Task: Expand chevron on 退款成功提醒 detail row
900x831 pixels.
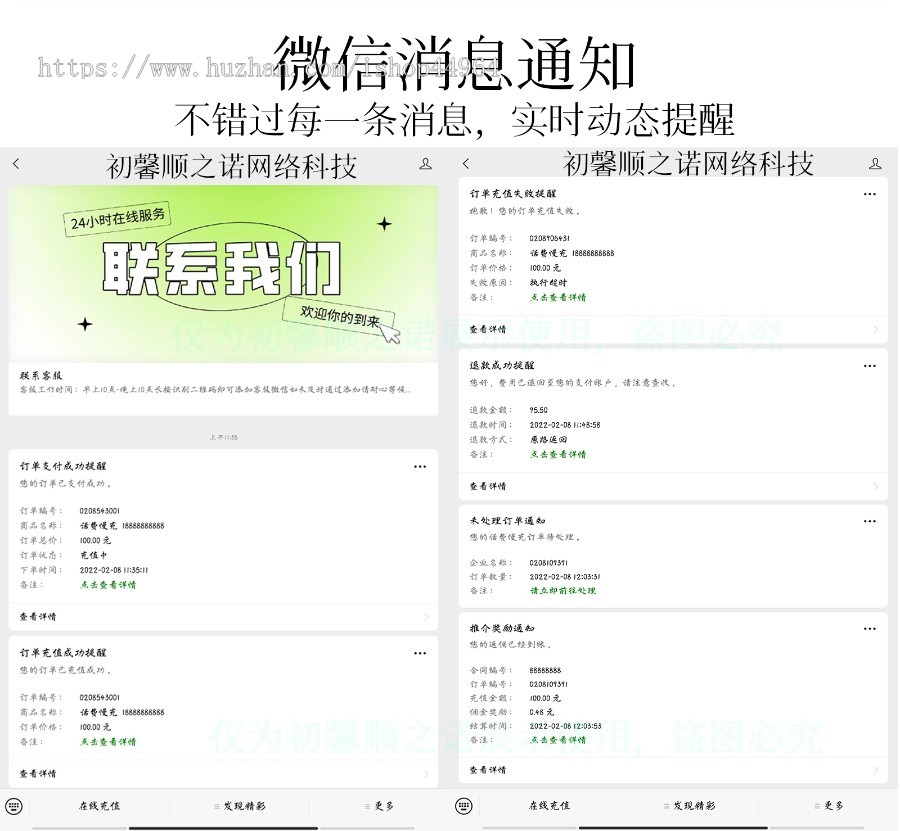Action: pos(876,486)
